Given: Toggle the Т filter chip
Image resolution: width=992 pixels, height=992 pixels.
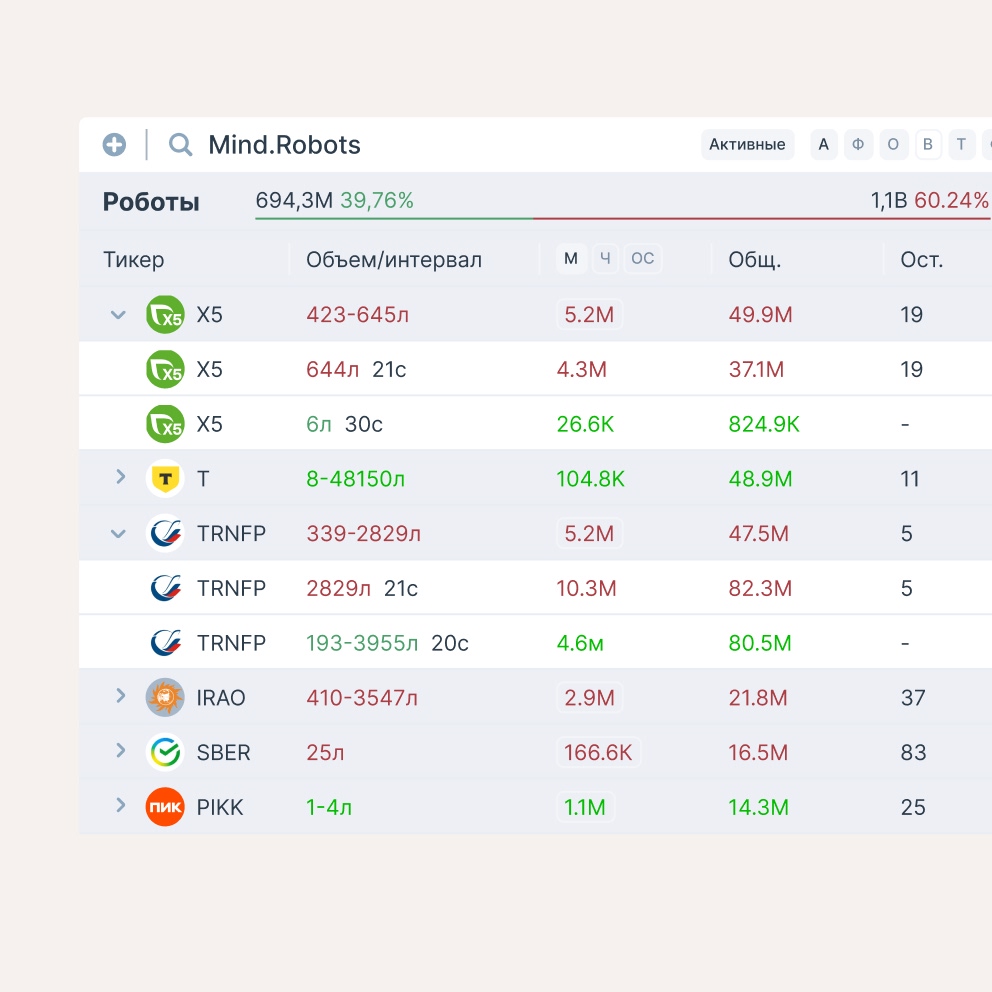Looking at the screenshot, I should pos(962,144).
